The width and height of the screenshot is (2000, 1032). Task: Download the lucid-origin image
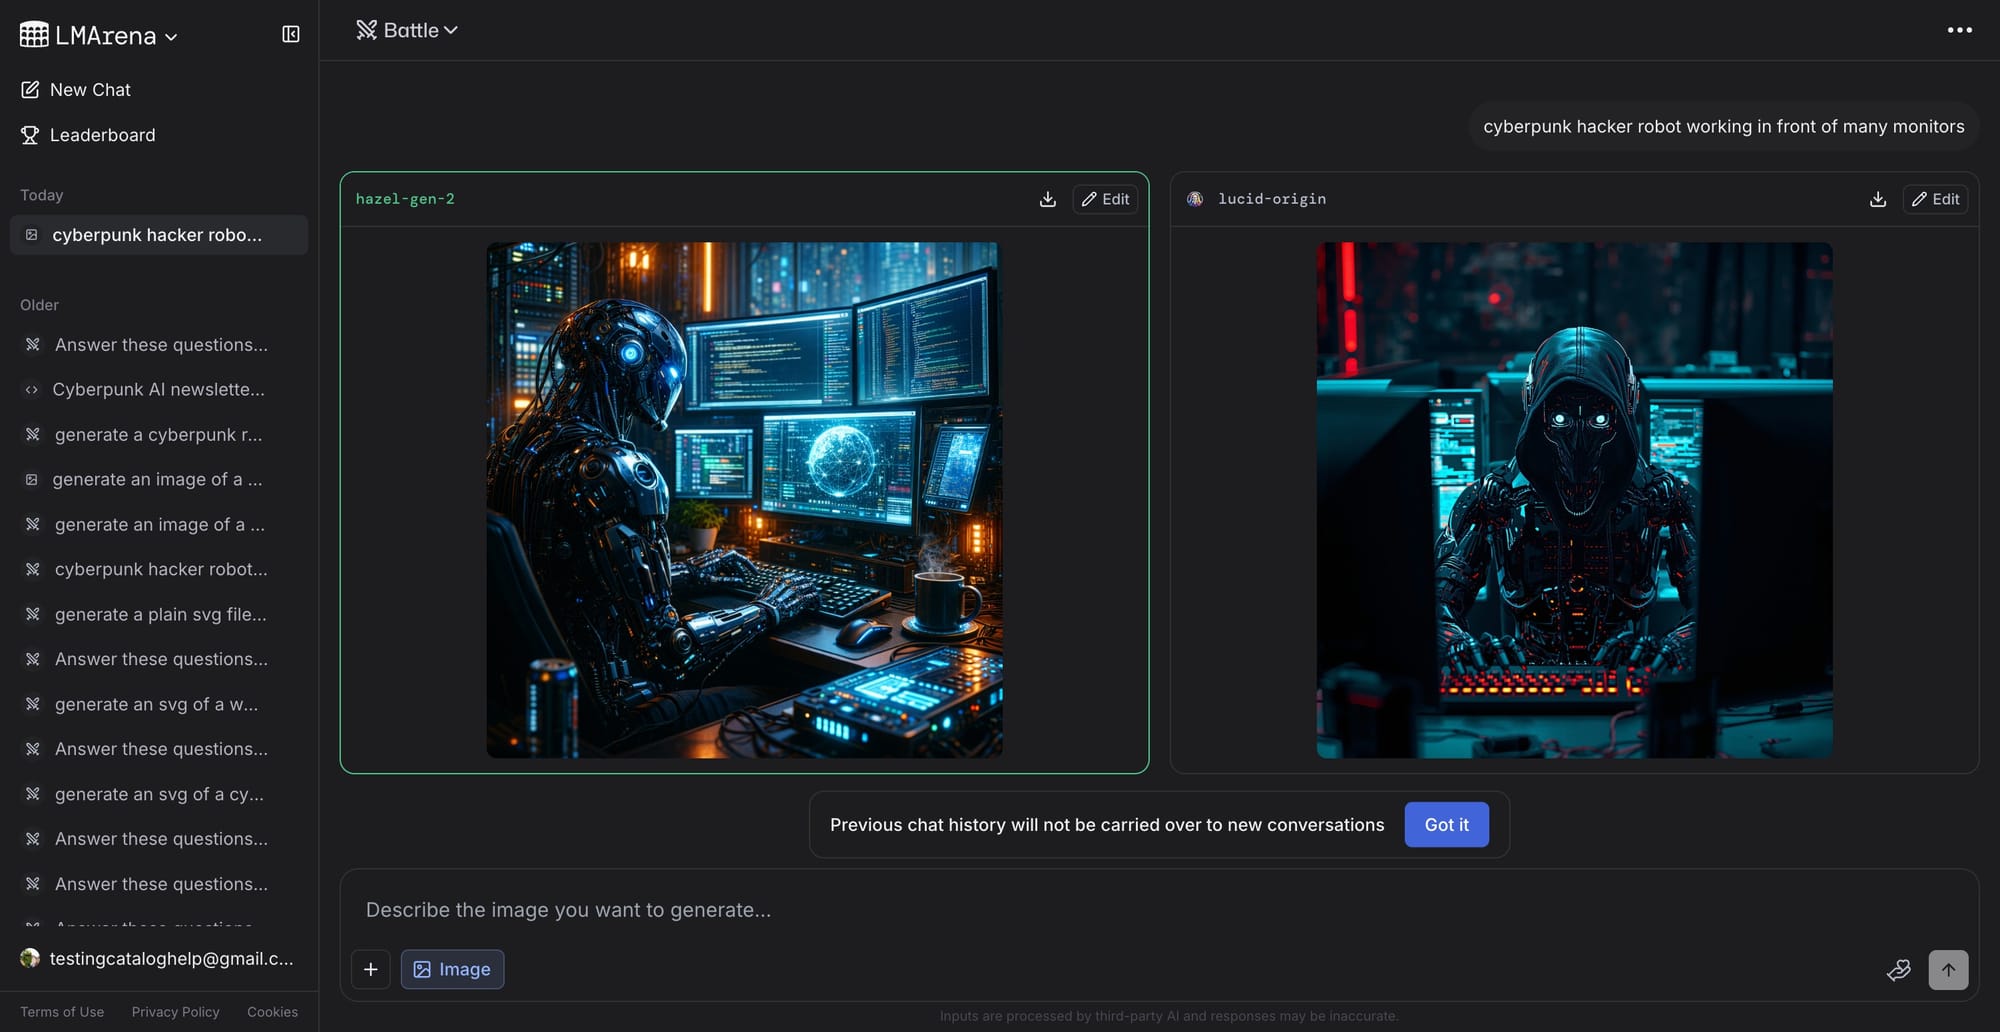tap(1877, 199)
